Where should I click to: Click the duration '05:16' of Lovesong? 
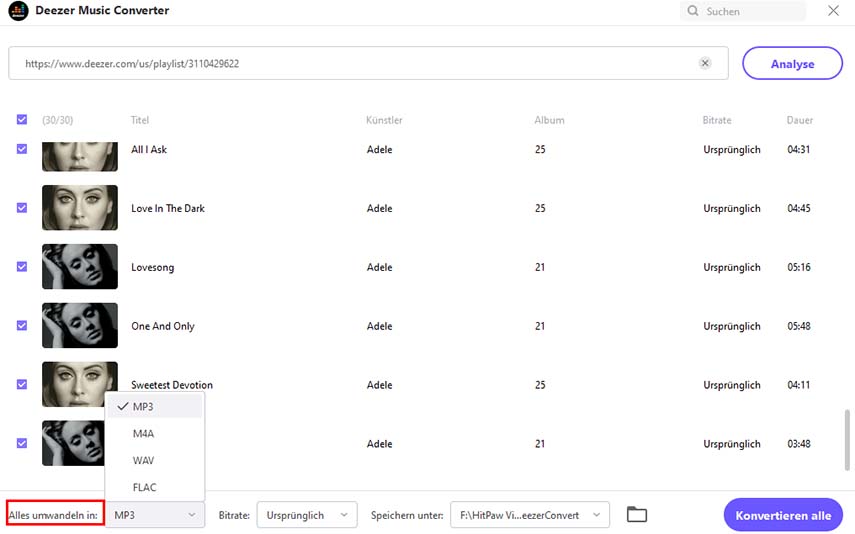[799, 267]
